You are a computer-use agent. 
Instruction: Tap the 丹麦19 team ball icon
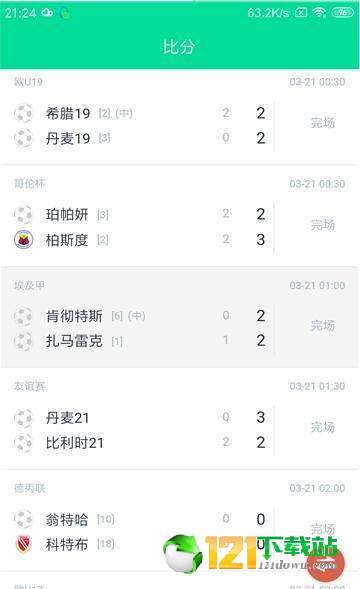point(23,138)
